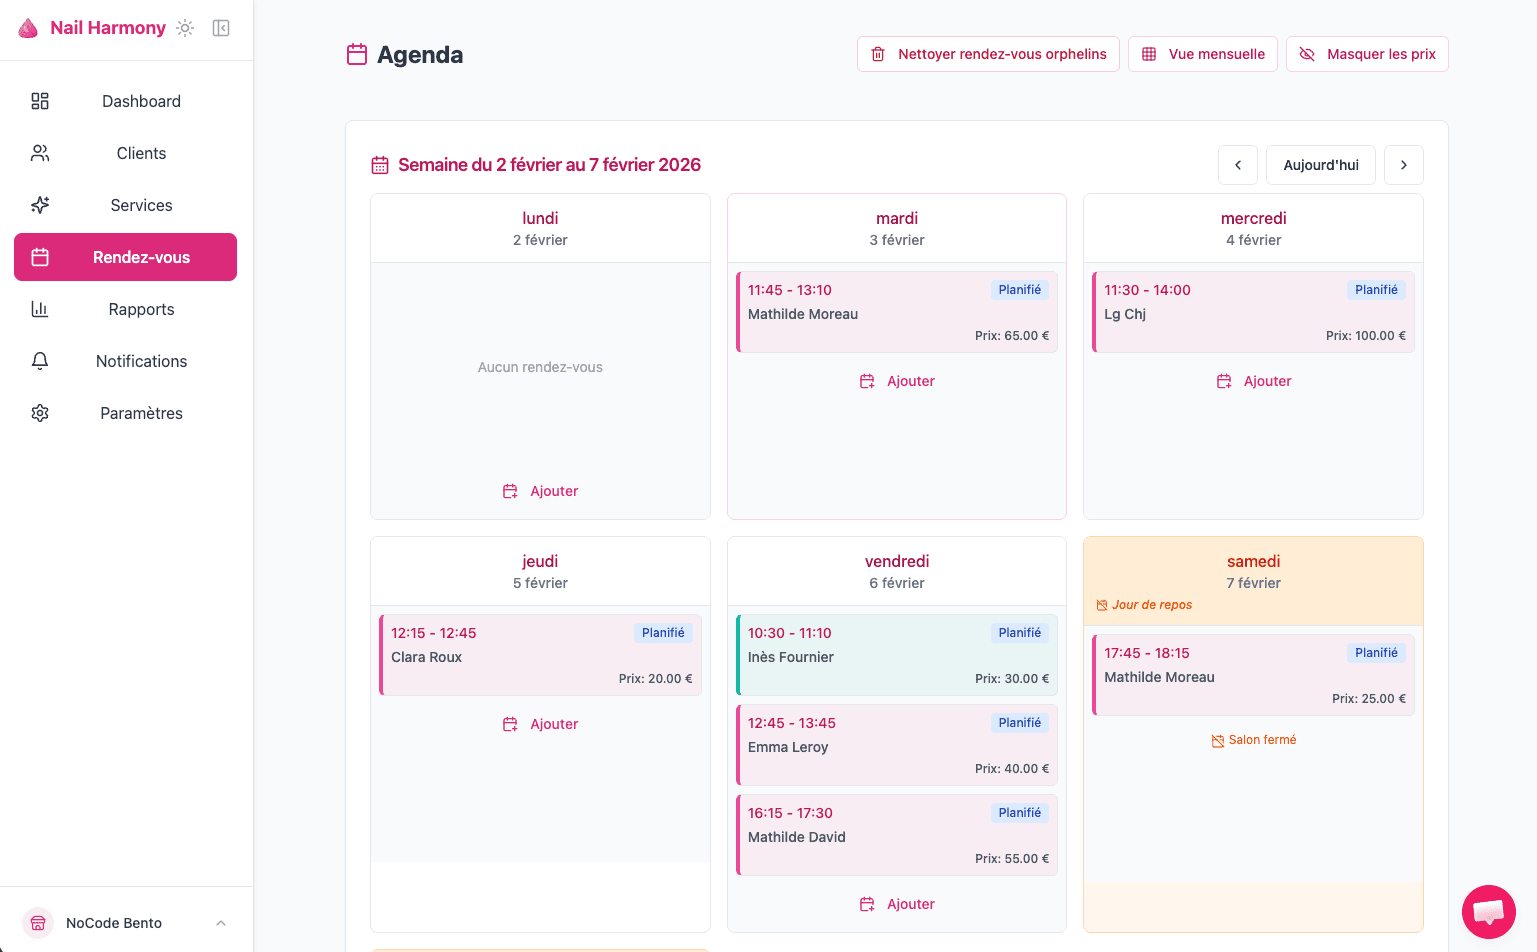Open the chat bubble in the corner

click(x=1488, y=911)
